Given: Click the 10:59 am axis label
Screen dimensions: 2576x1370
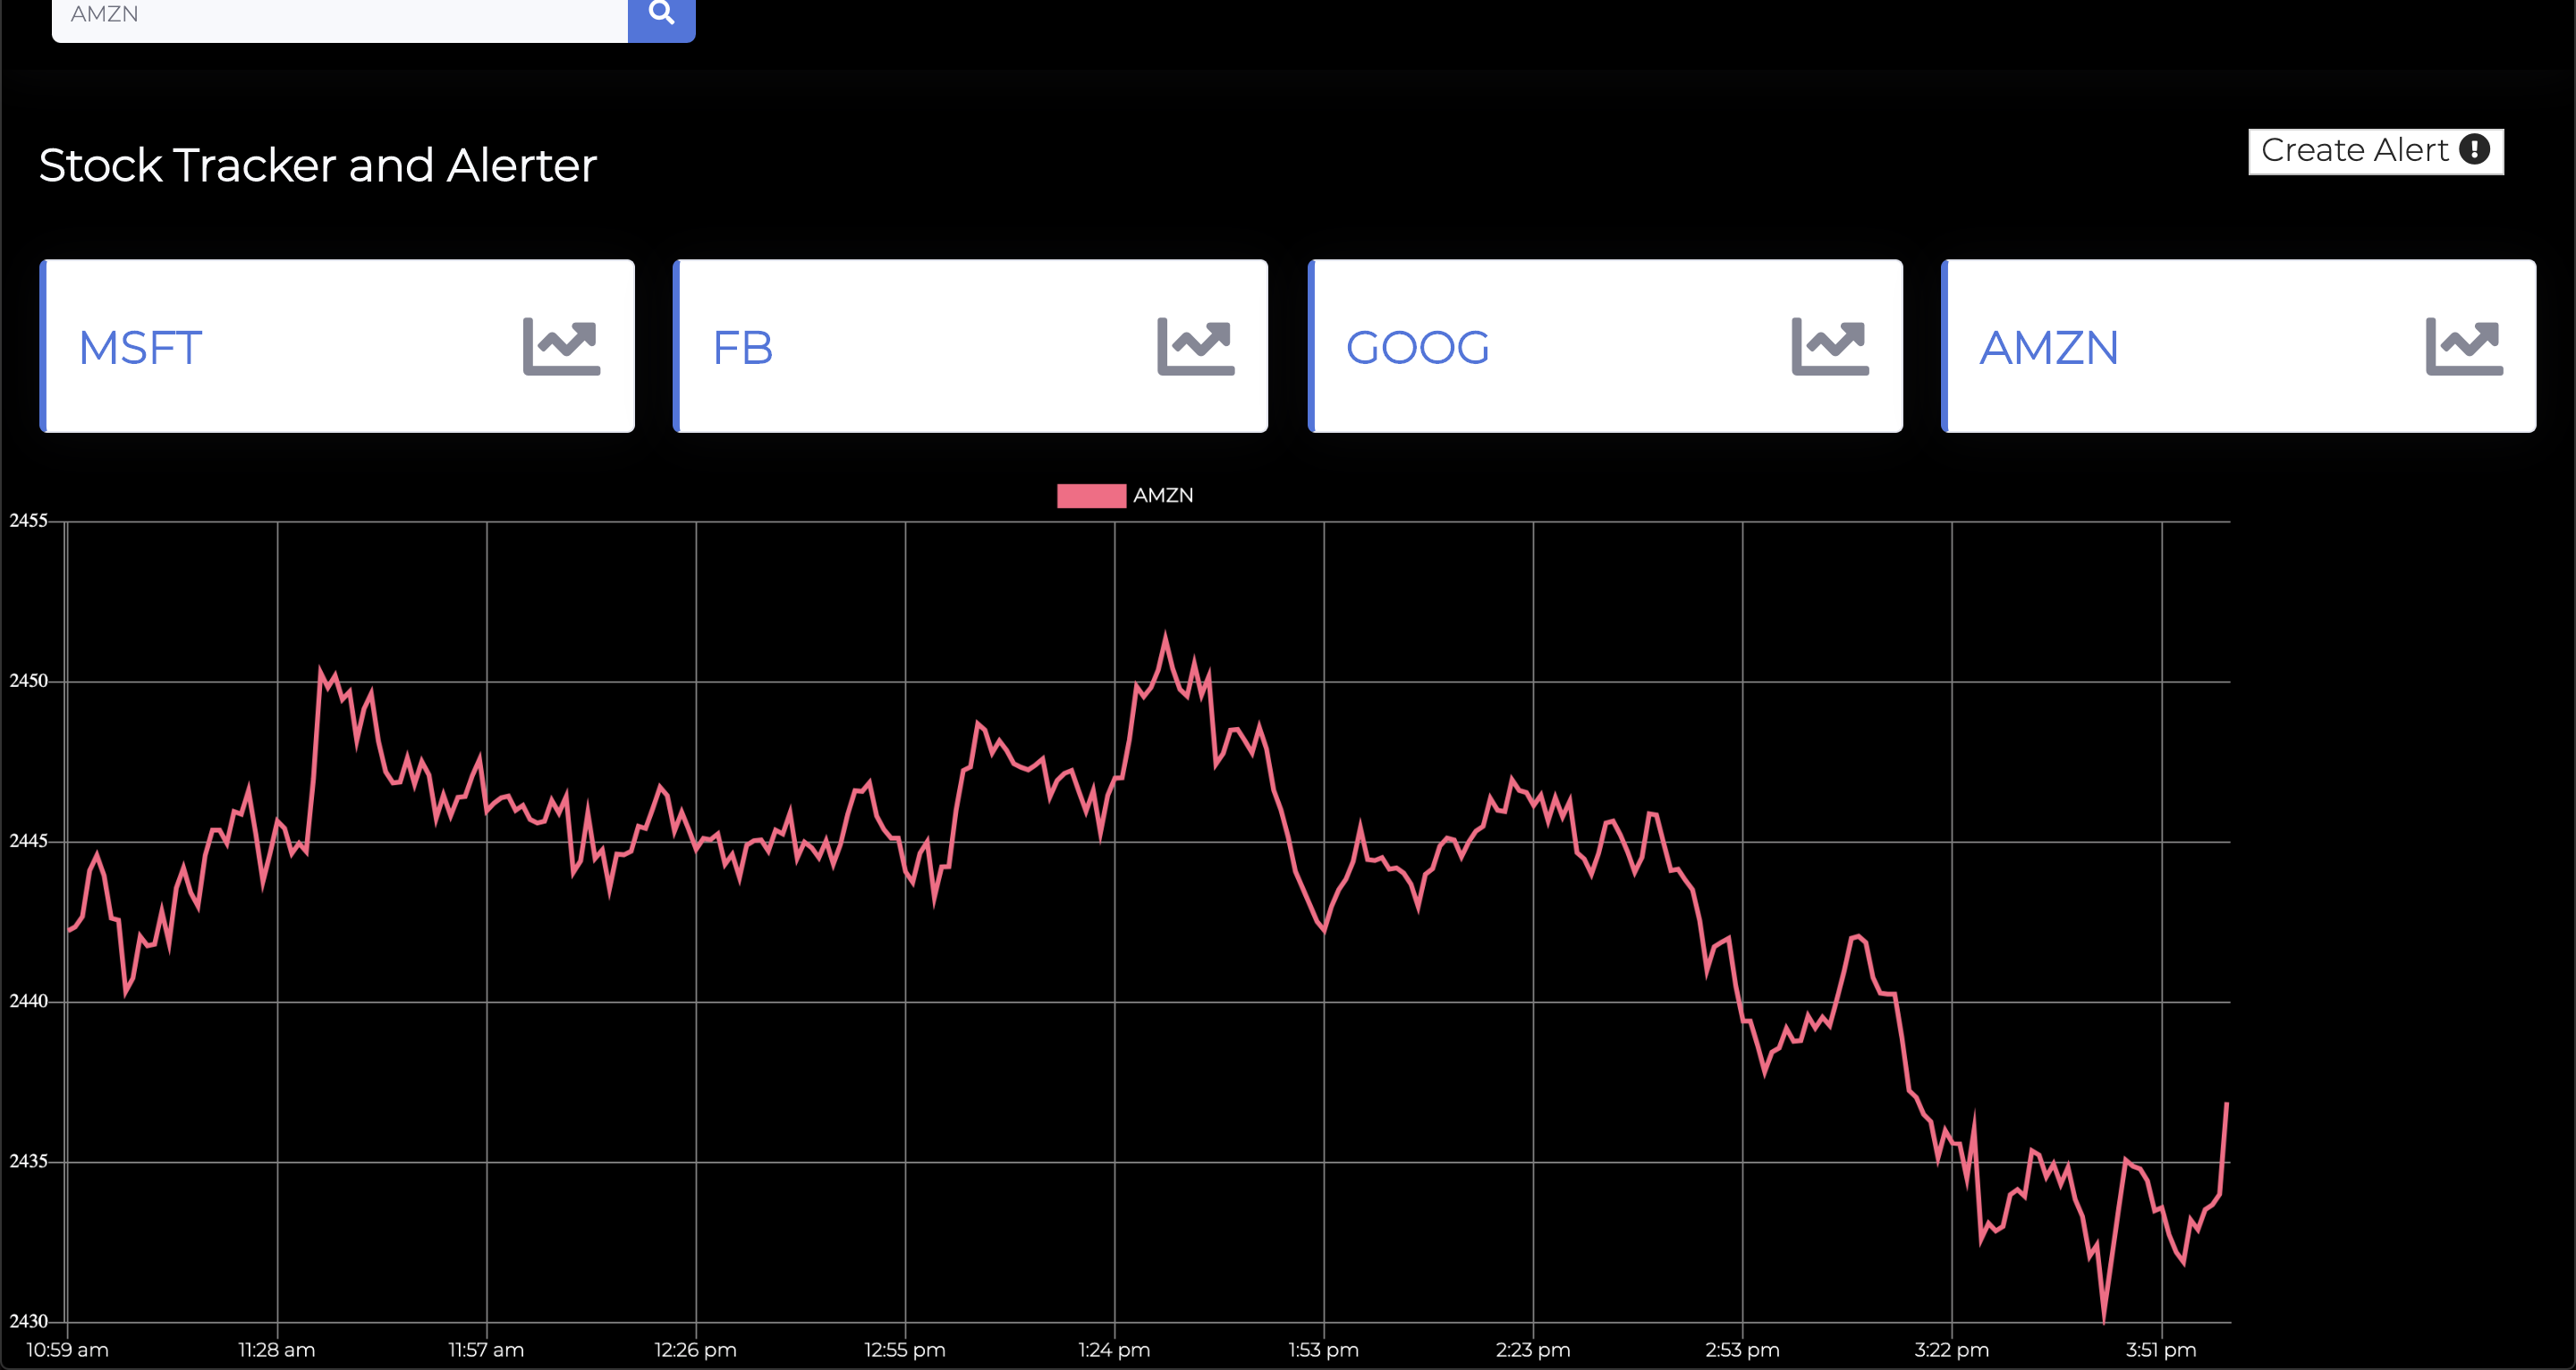Looking at the screenshot, I should tap(67, 1350).
